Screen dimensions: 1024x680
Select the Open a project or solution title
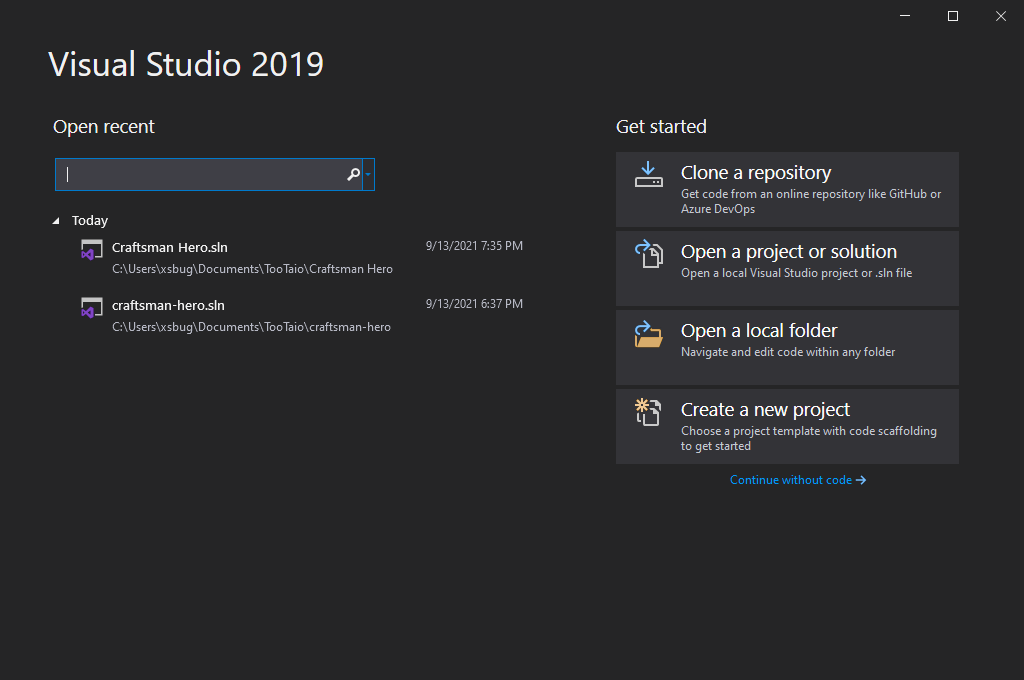point(788,252)
